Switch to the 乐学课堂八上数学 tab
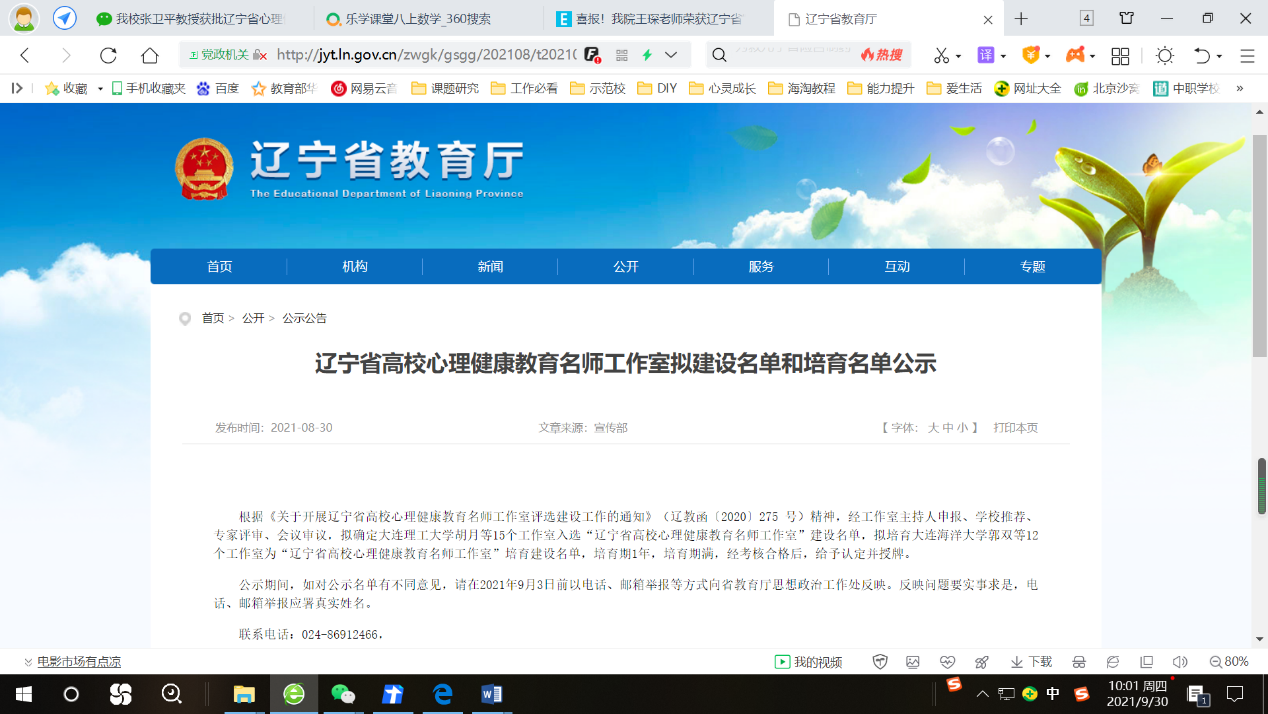Viewport: 1268px width, 714px height. 430,19
